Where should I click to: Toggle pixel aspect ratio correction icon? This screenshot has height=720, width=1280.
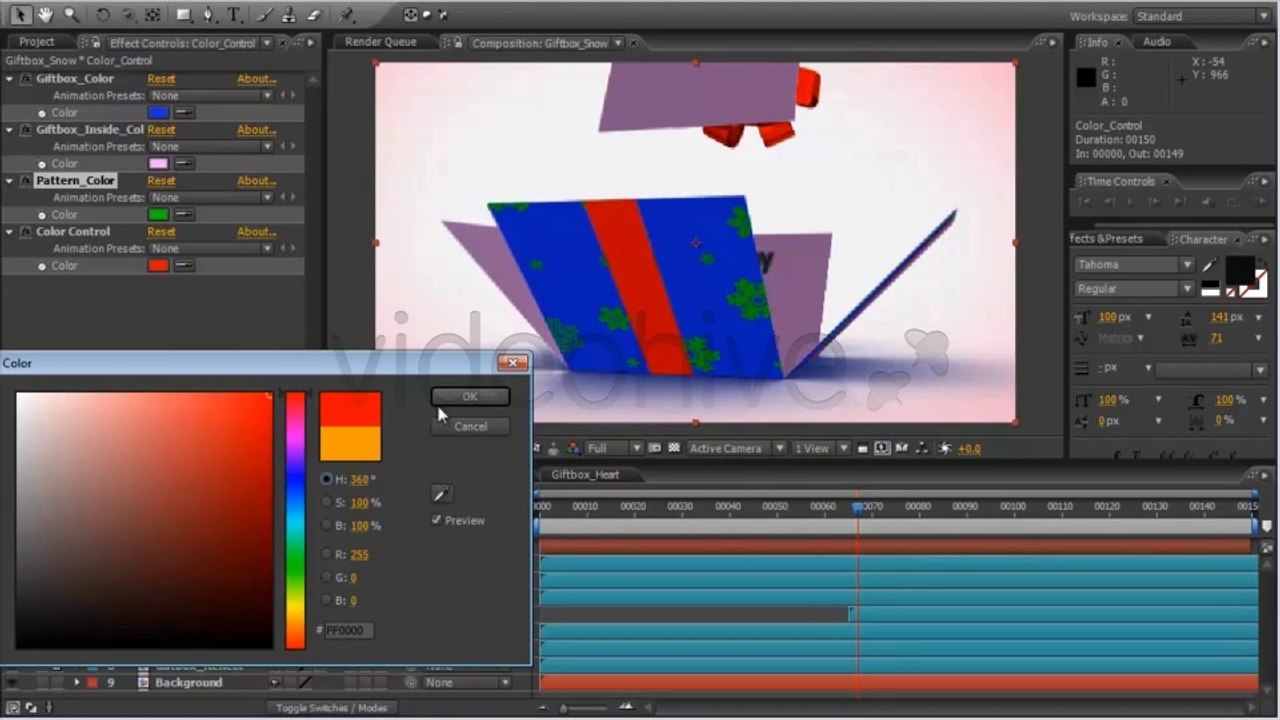(862, 449)
